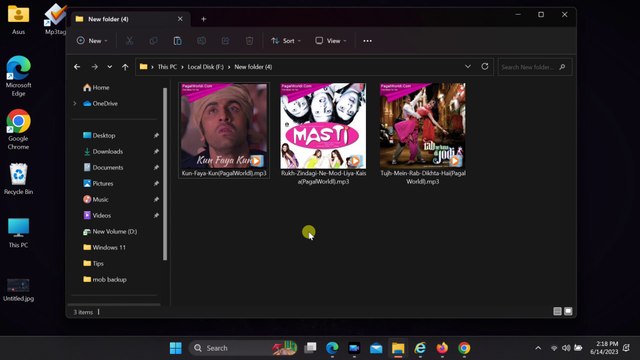Open New Volume (D:) in sidebar
Screen dimensions: 640x360
pos(110,231)
